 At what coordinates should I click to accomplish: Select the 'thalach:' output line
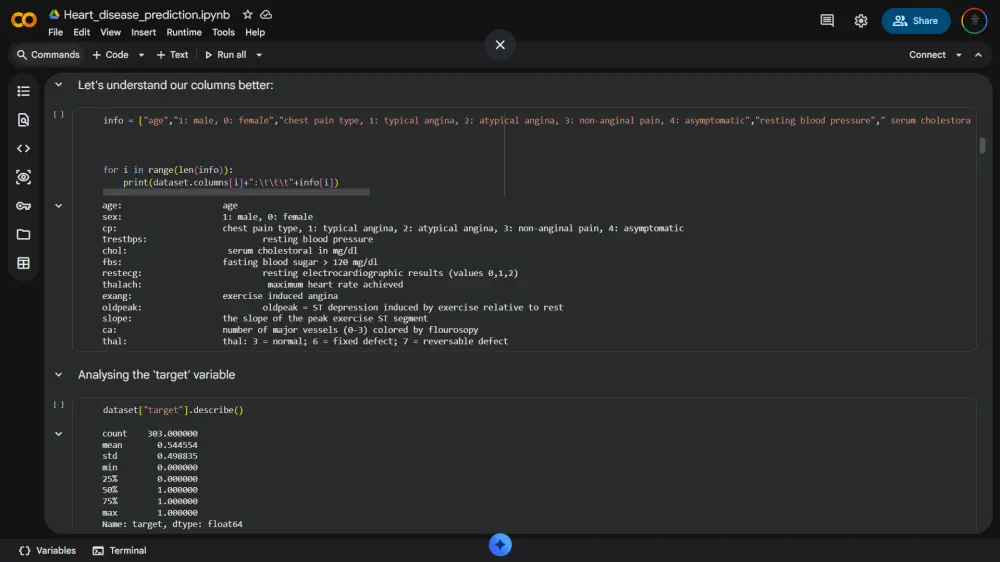tap(253, 285)
